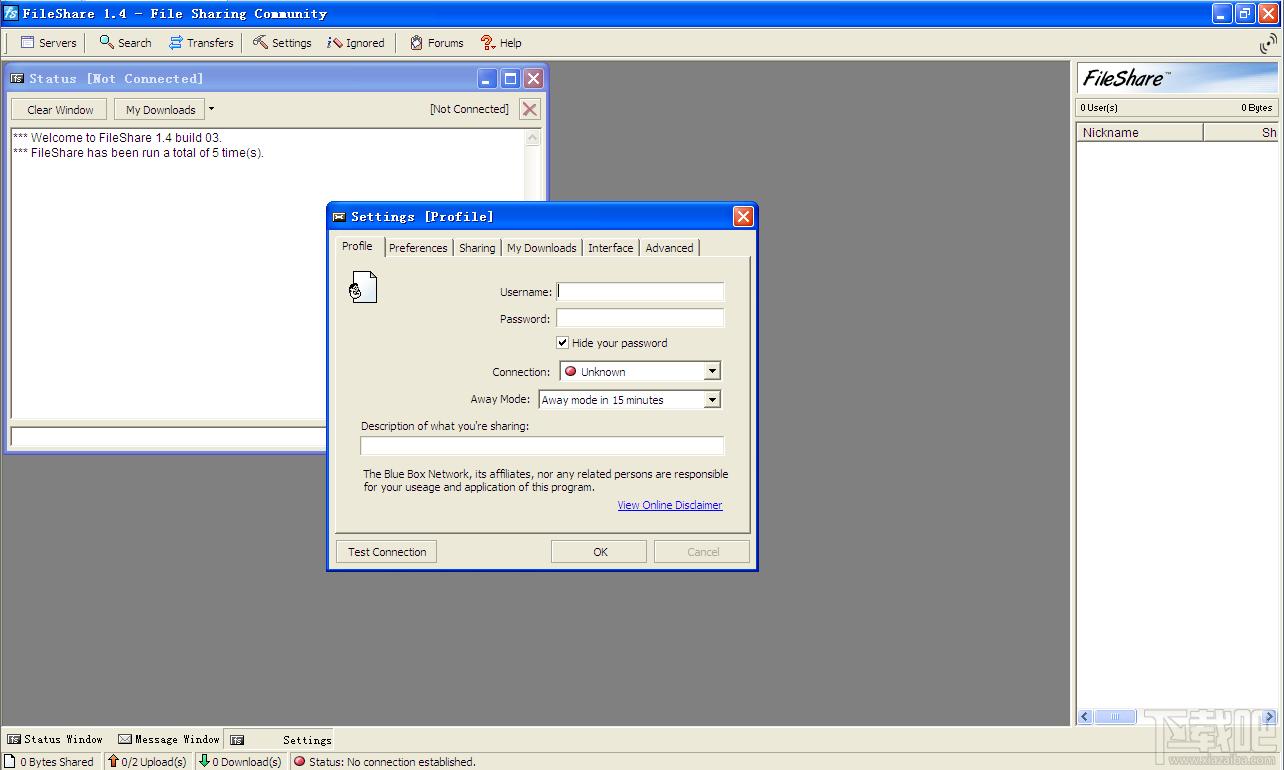Open Help from the toolbar
This screenshot has width=1284, height=770.
[501, 43]
